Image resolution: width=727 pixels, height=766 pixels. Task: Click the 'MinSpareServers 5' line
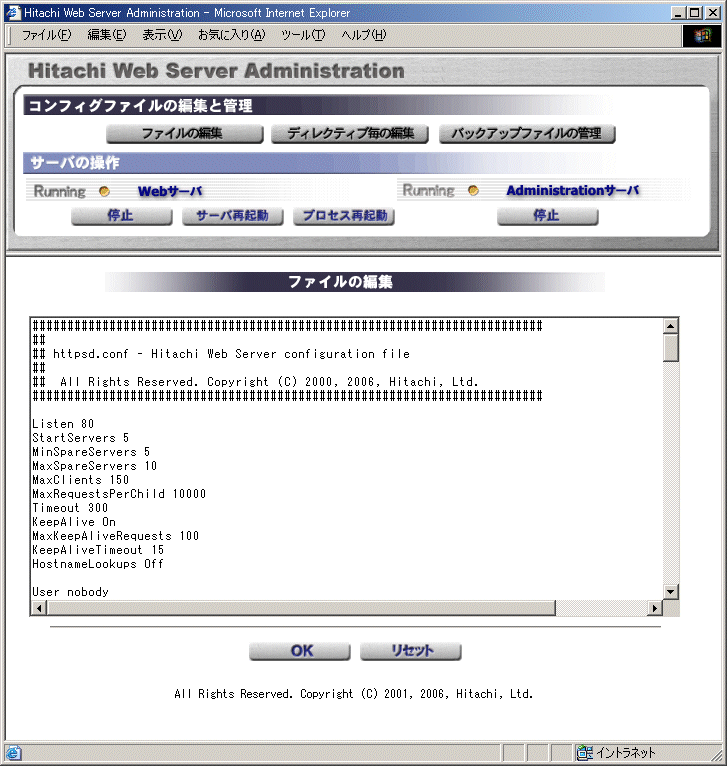coord(91,452)
